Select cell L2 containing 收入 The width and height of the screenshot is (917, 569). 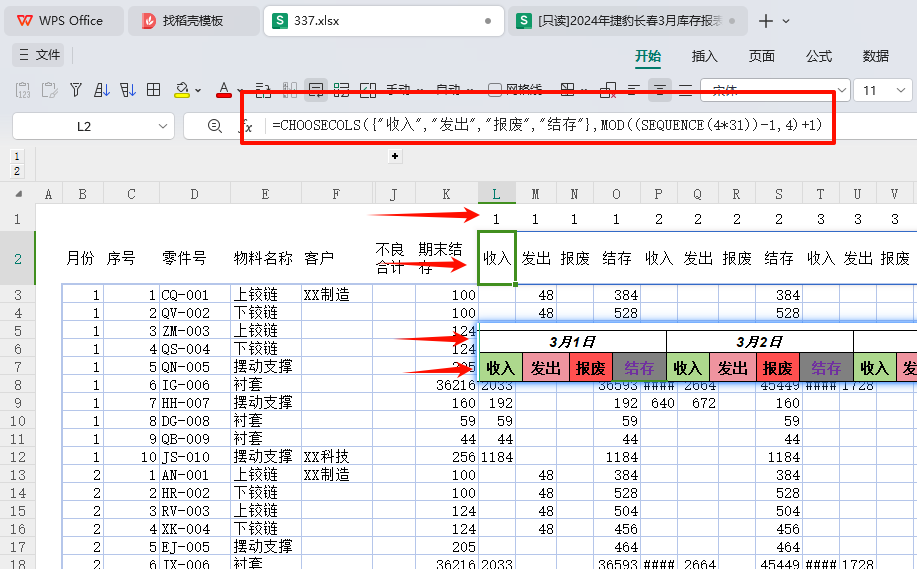tap(497, 258)
